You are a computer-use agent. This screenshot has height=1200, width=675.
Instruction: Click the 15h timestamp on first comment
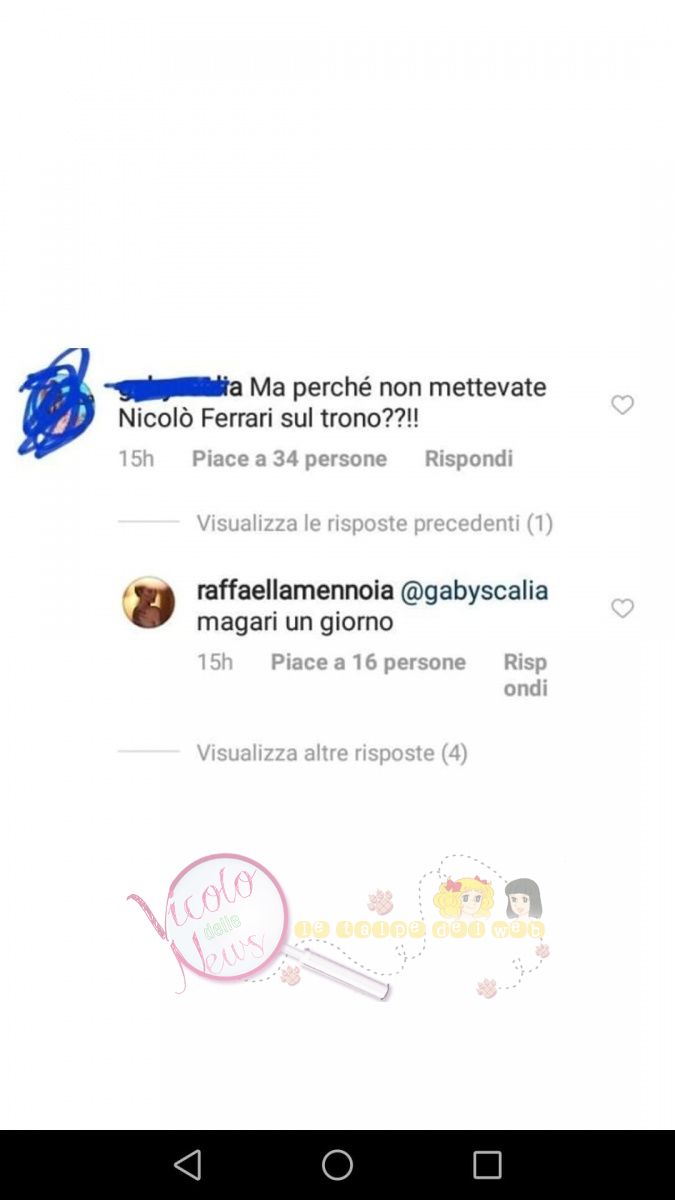click(x=136, y=459)
